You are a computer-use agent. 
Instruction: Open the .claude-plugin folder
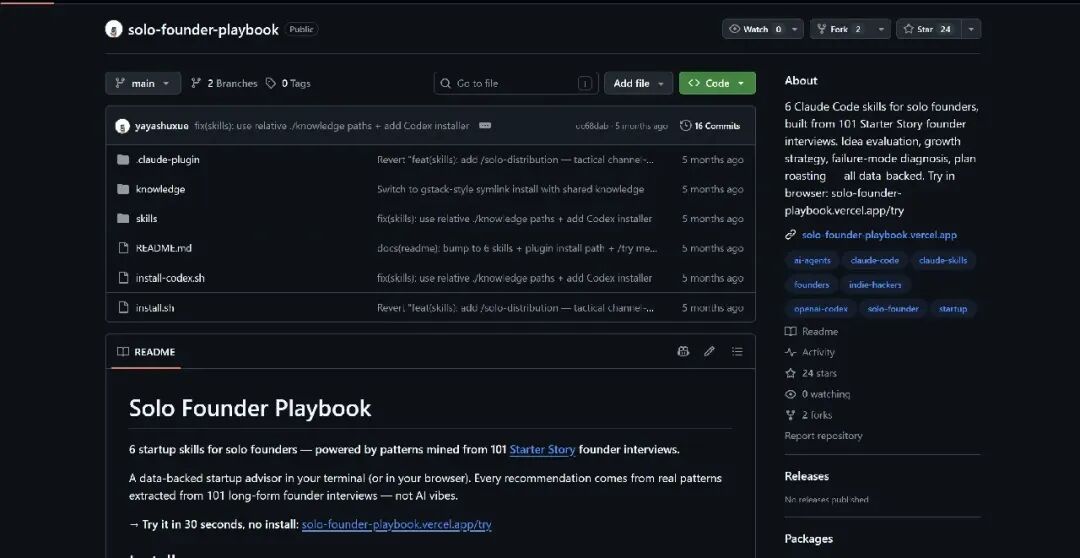tap(167, 160)
